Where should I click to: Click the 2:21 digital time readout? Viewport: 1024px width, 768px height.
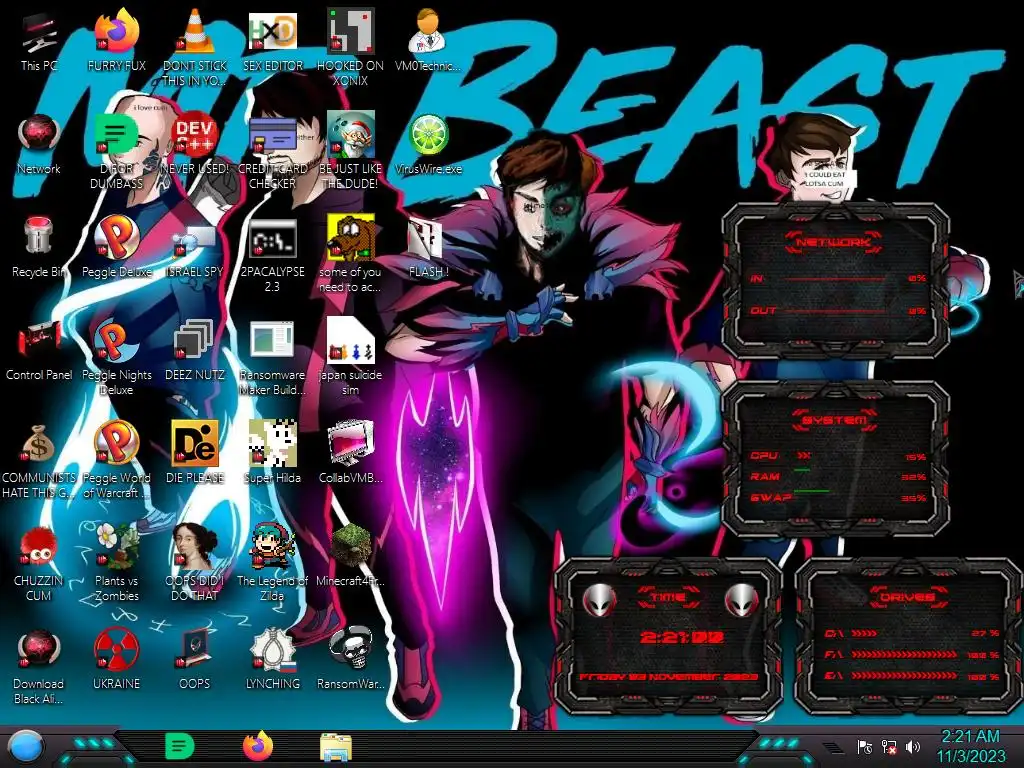pos(682,637)
